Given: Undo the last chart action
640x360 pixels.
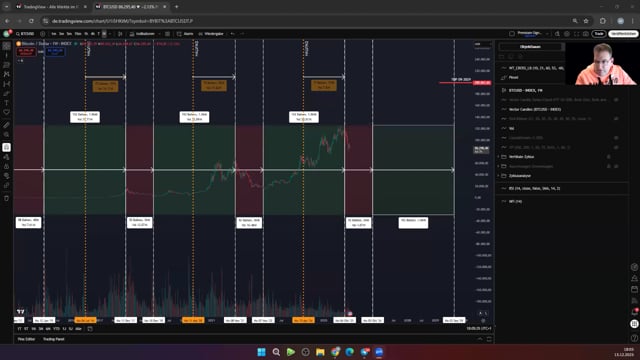Looking at the screenshot, I should point(233,34).
